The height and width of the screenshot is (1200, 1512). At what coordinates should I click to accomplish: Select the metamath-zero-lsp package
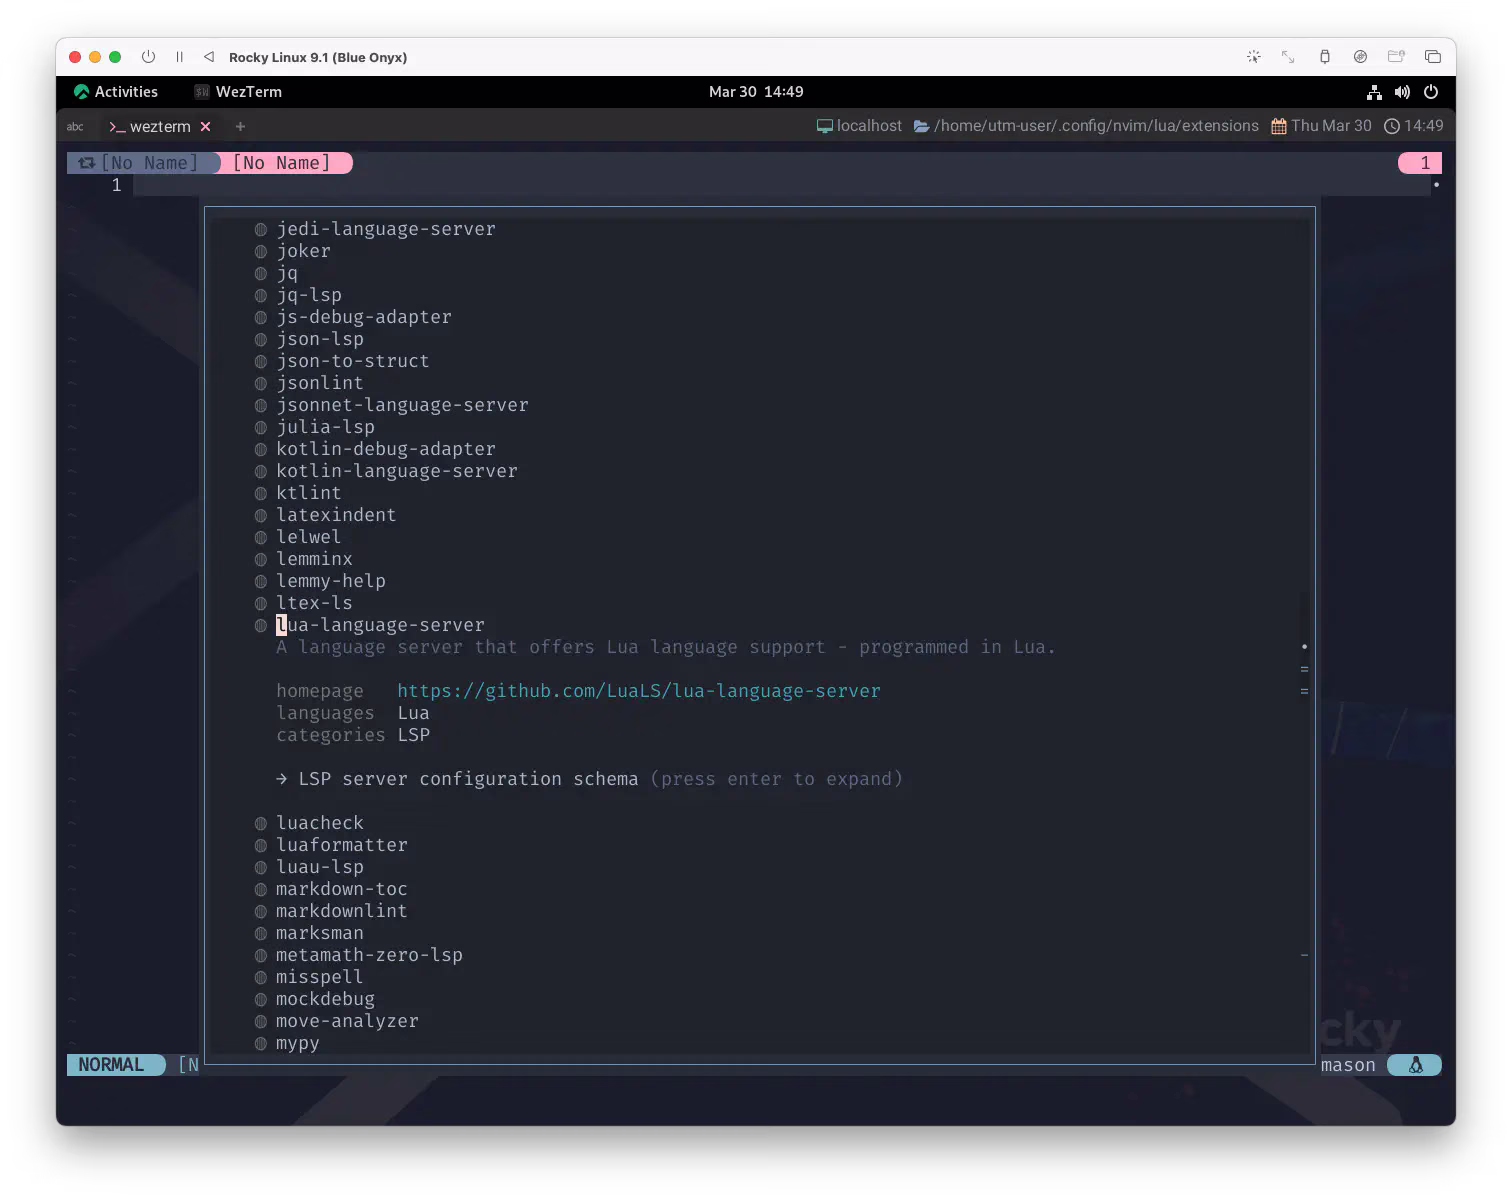click(x=369, y=955)
